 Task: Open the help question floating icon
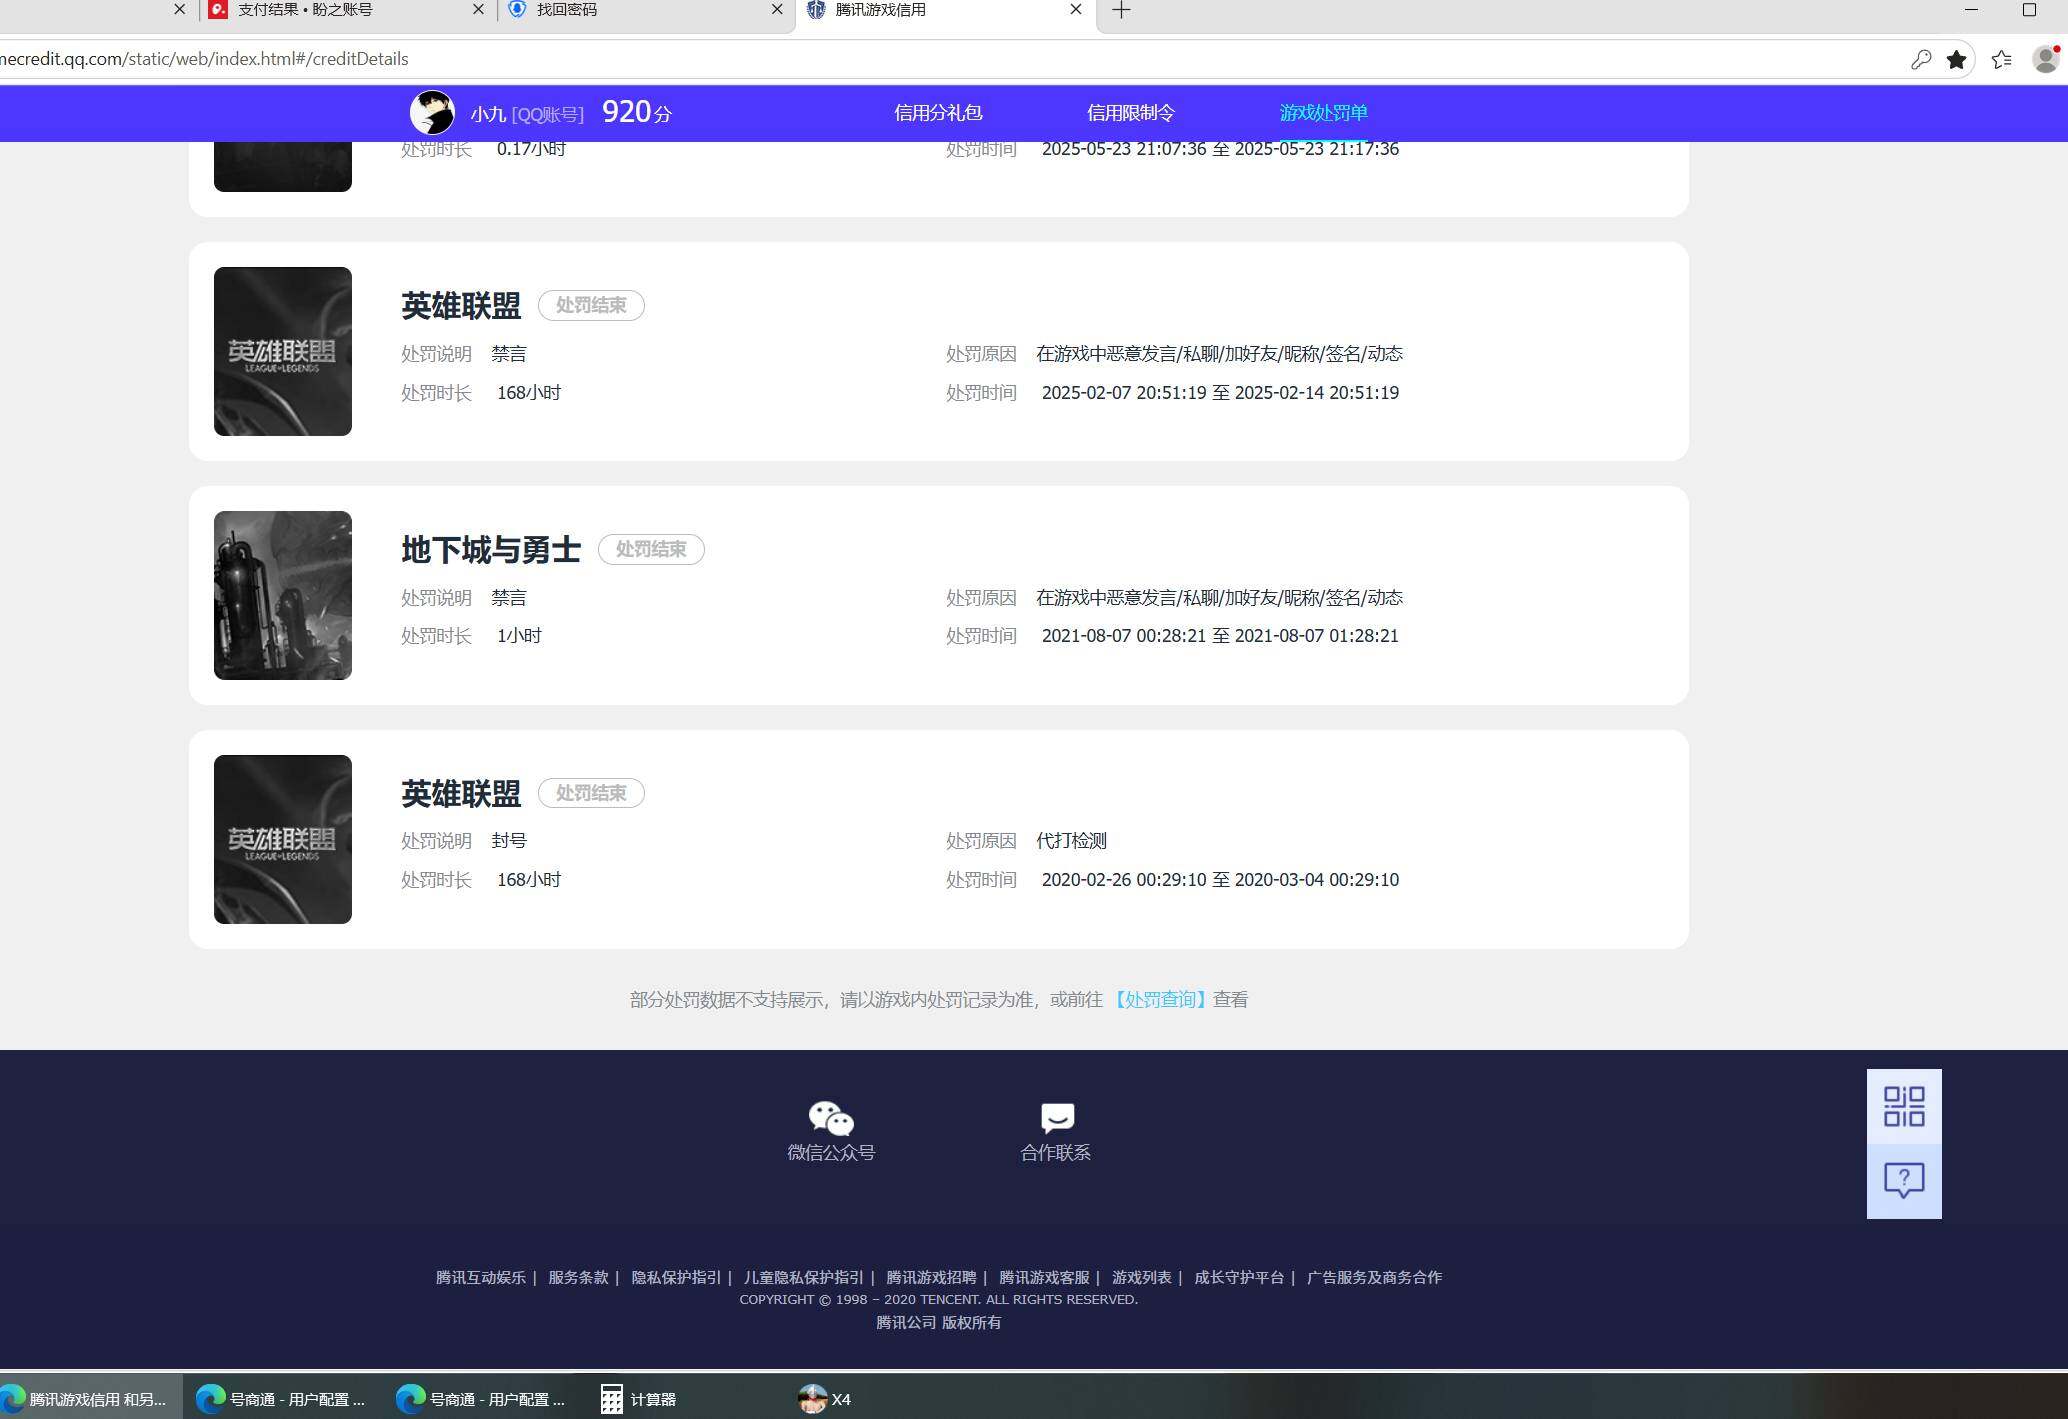point(1904,1181)
